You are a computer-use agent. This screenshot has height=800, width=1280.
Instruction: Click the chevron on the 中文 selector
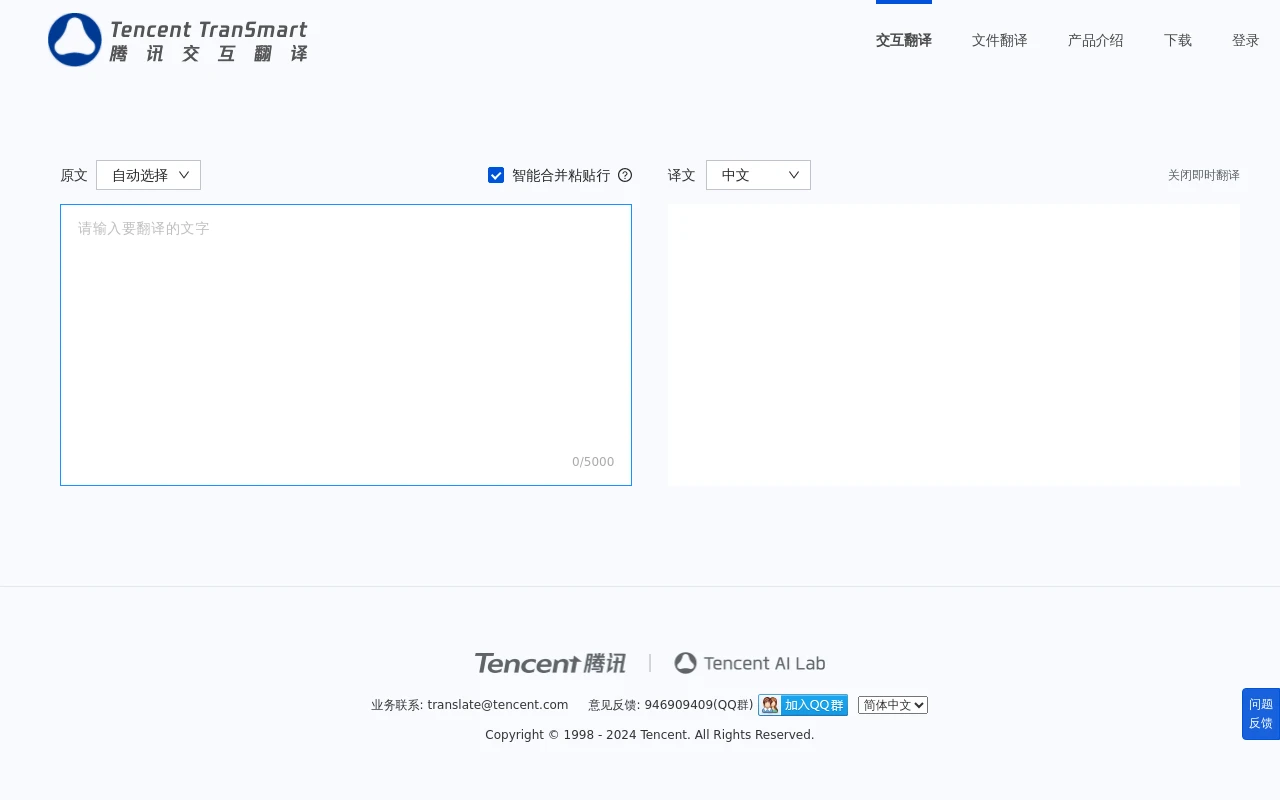tap(793, 174)
